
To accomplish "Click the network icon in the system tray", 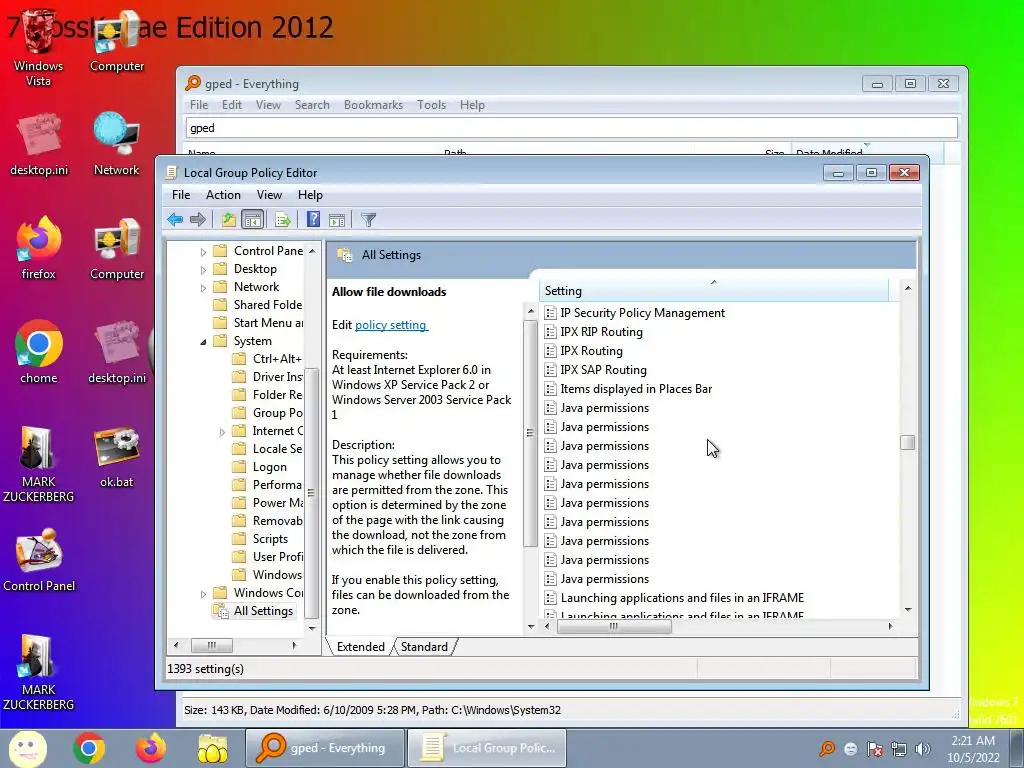I will click(899, 749).
